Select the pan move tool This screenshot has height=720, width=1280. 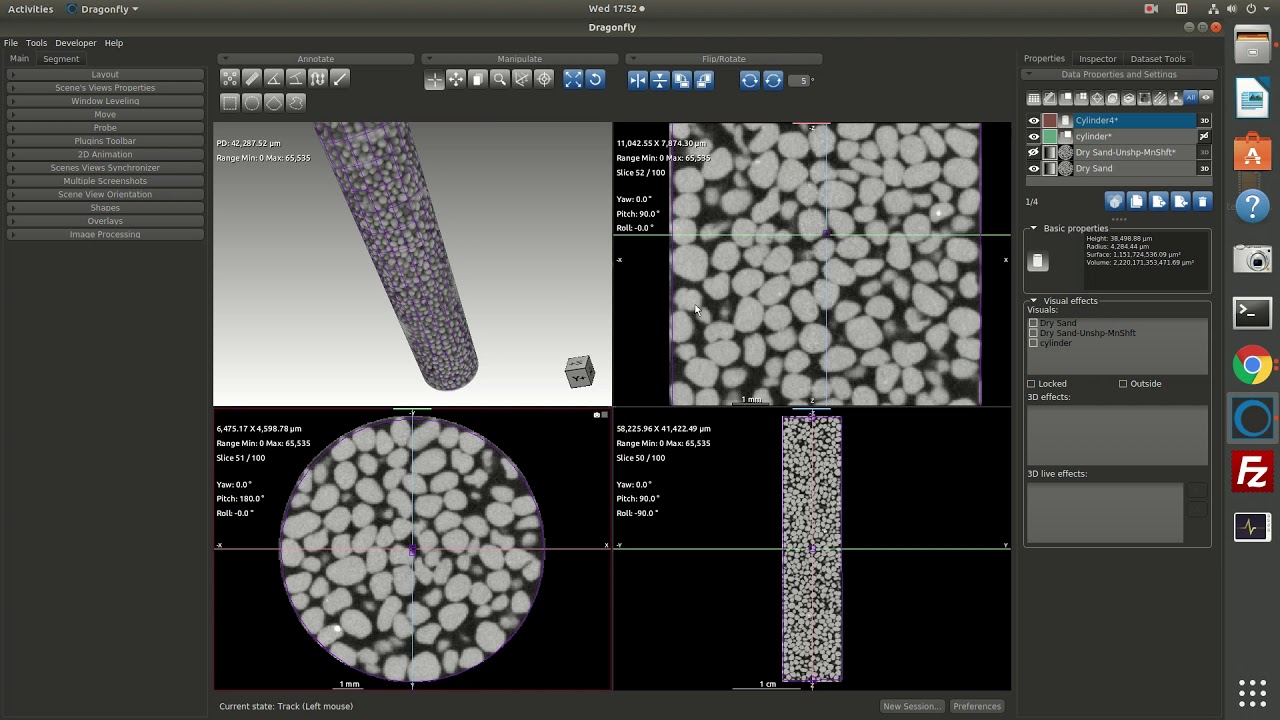[456, 80]
